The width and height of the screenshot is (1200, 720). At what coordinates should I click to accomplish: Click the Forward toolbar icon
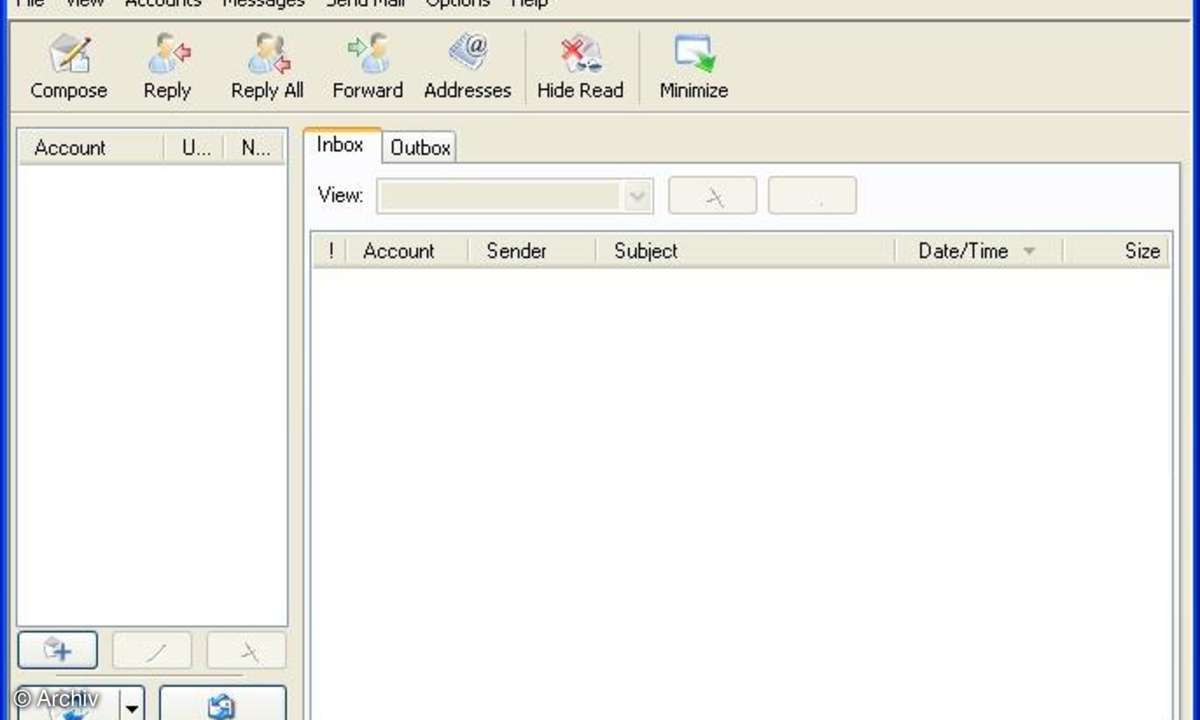367,55
